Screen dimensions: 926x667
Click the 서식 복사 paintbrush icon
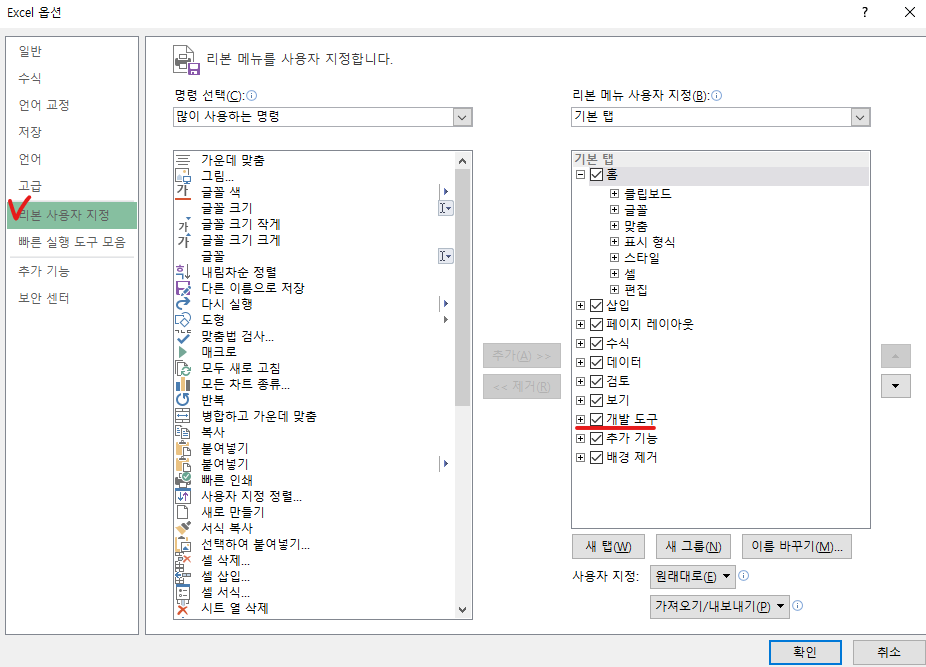click(x=183, y=528)
